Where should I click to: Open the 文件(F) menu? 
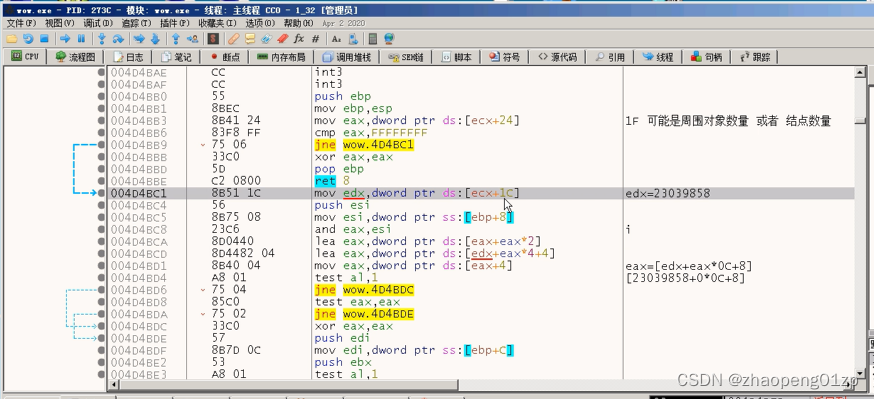coord(21,23)
